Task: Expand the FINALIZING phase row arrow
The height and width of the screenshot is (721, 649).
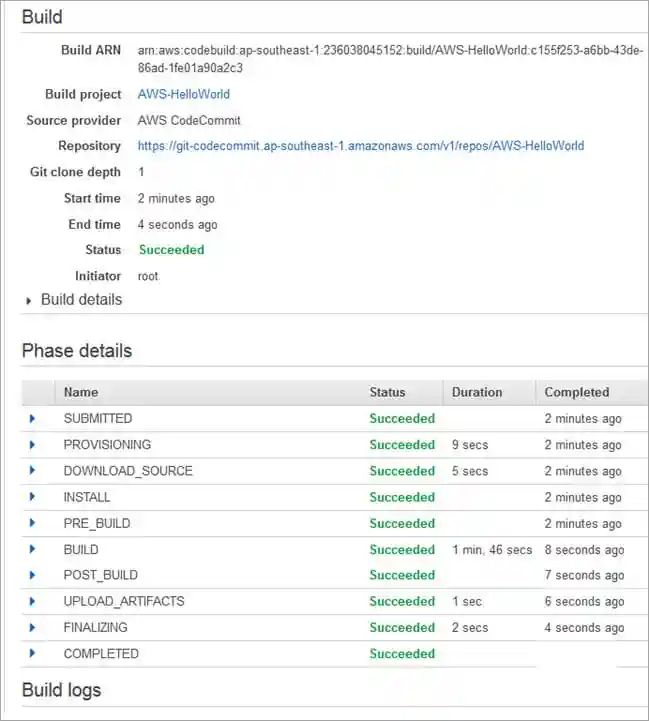Action: [x=33, y=627]
